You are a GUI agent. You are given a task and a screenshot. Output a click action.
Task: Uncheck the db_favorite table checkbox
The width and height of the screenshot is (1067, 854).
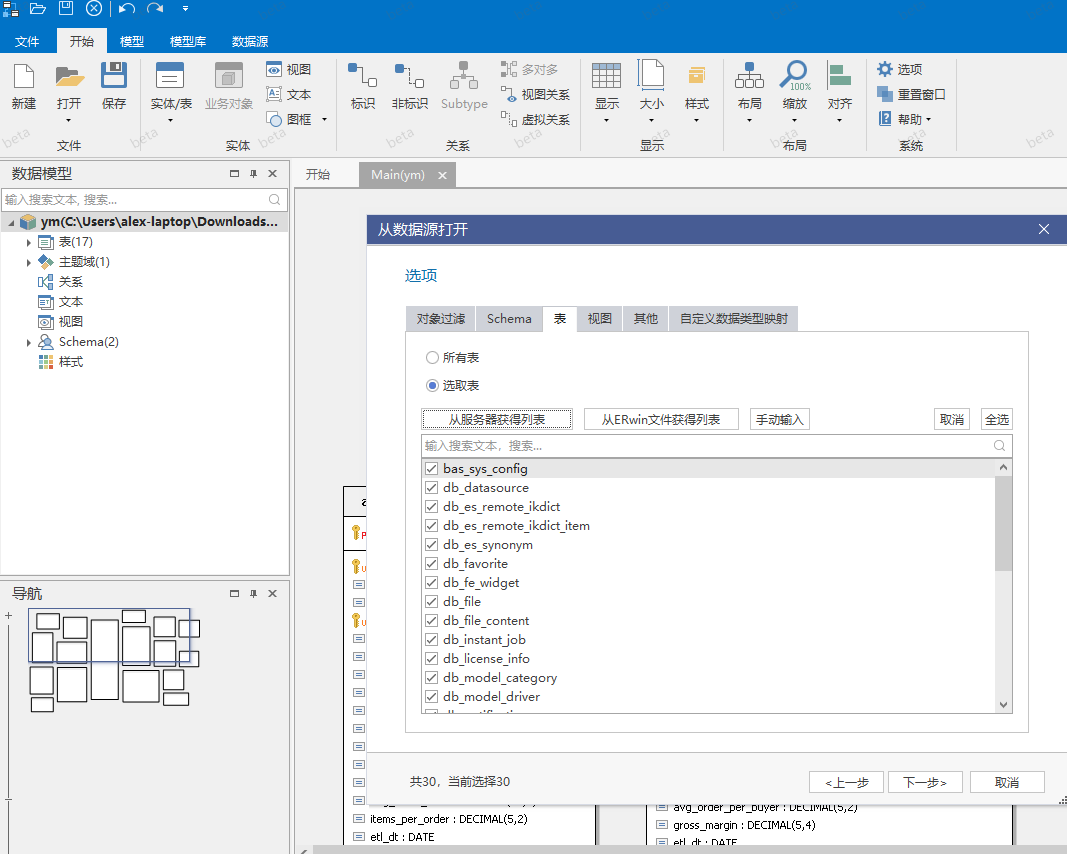[431, 563]
